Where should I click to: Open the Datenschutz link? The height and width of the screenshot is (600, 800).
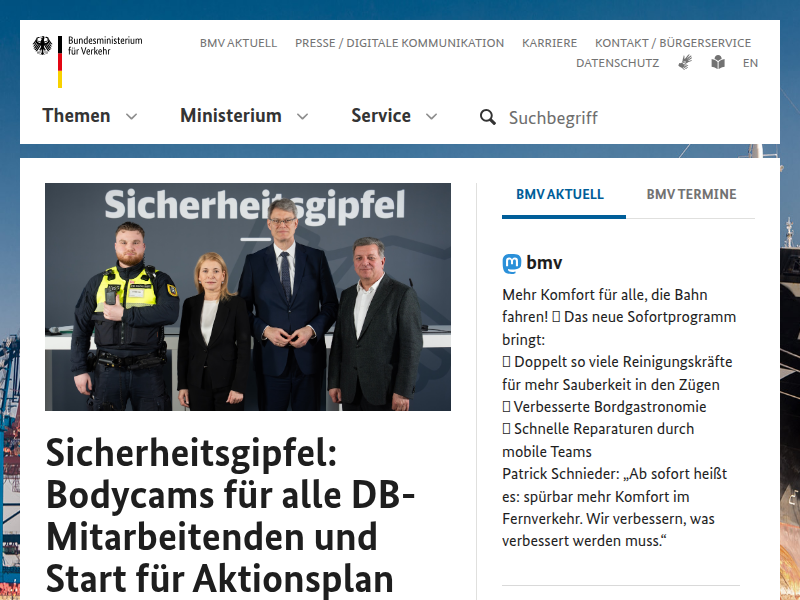[617, 62]
